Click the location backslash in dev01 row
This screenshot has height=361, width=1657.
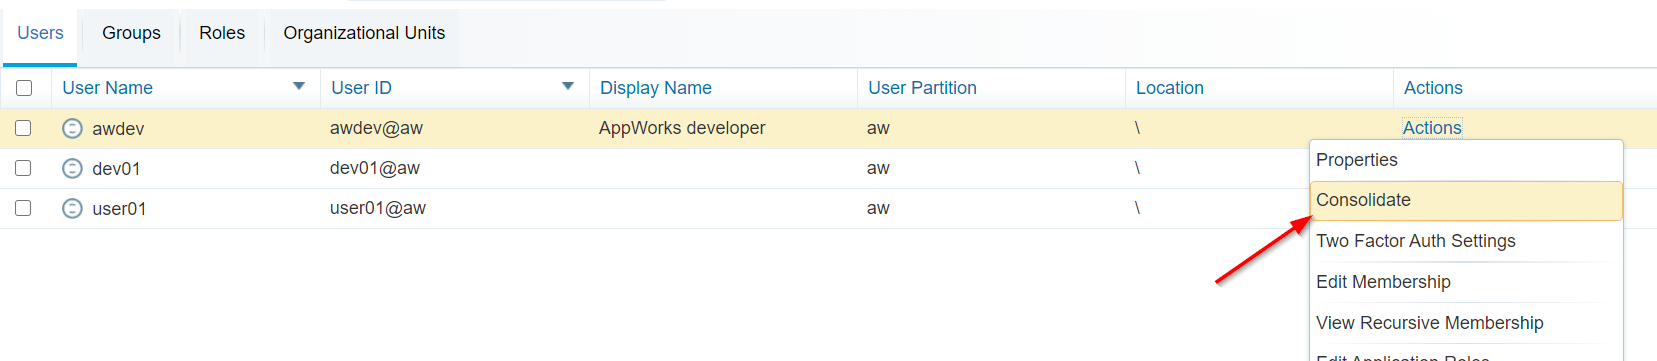(x=1137, y=168)
